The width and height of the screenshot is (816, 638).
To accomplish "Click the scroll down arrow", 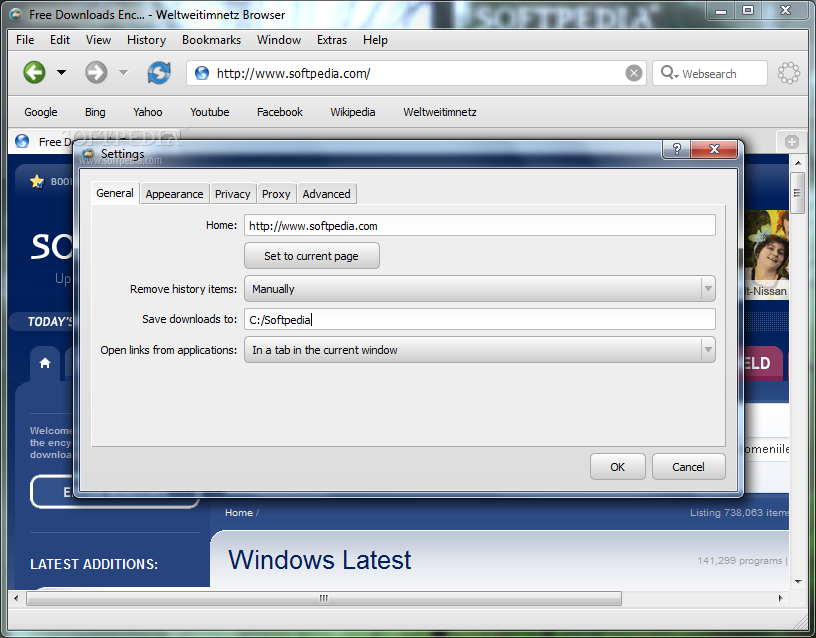I will [798, 581].
